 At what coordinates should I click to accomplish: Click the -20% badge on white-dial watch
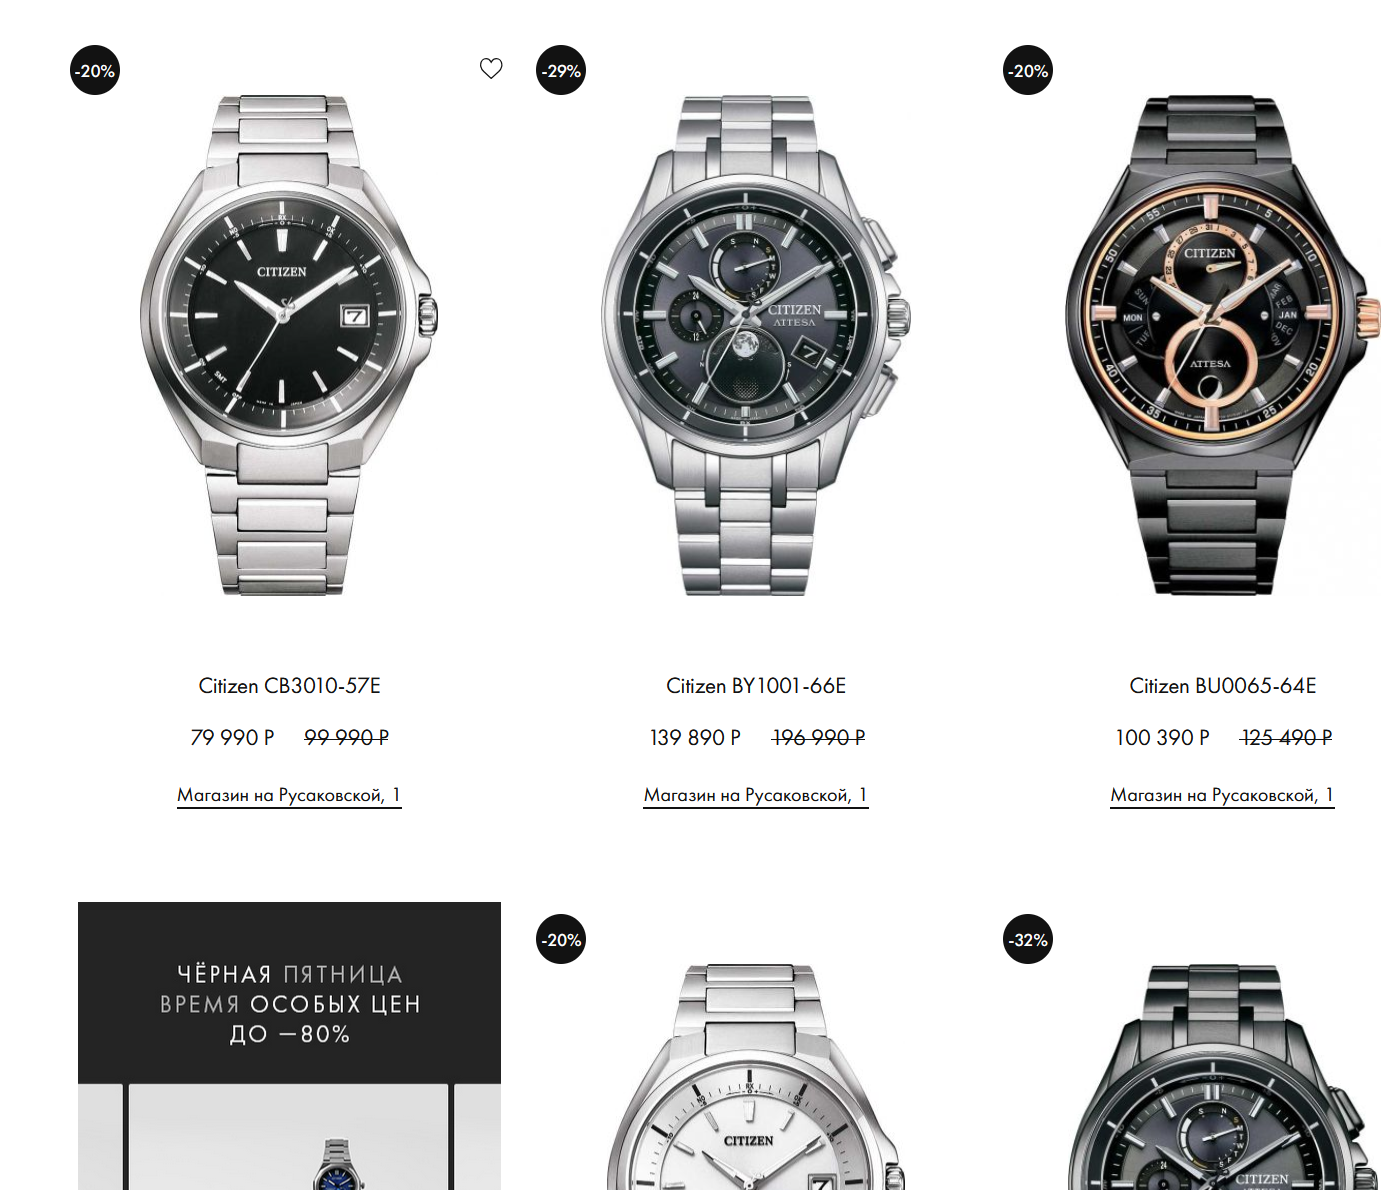pyautogui.click(x=561, y=940)
